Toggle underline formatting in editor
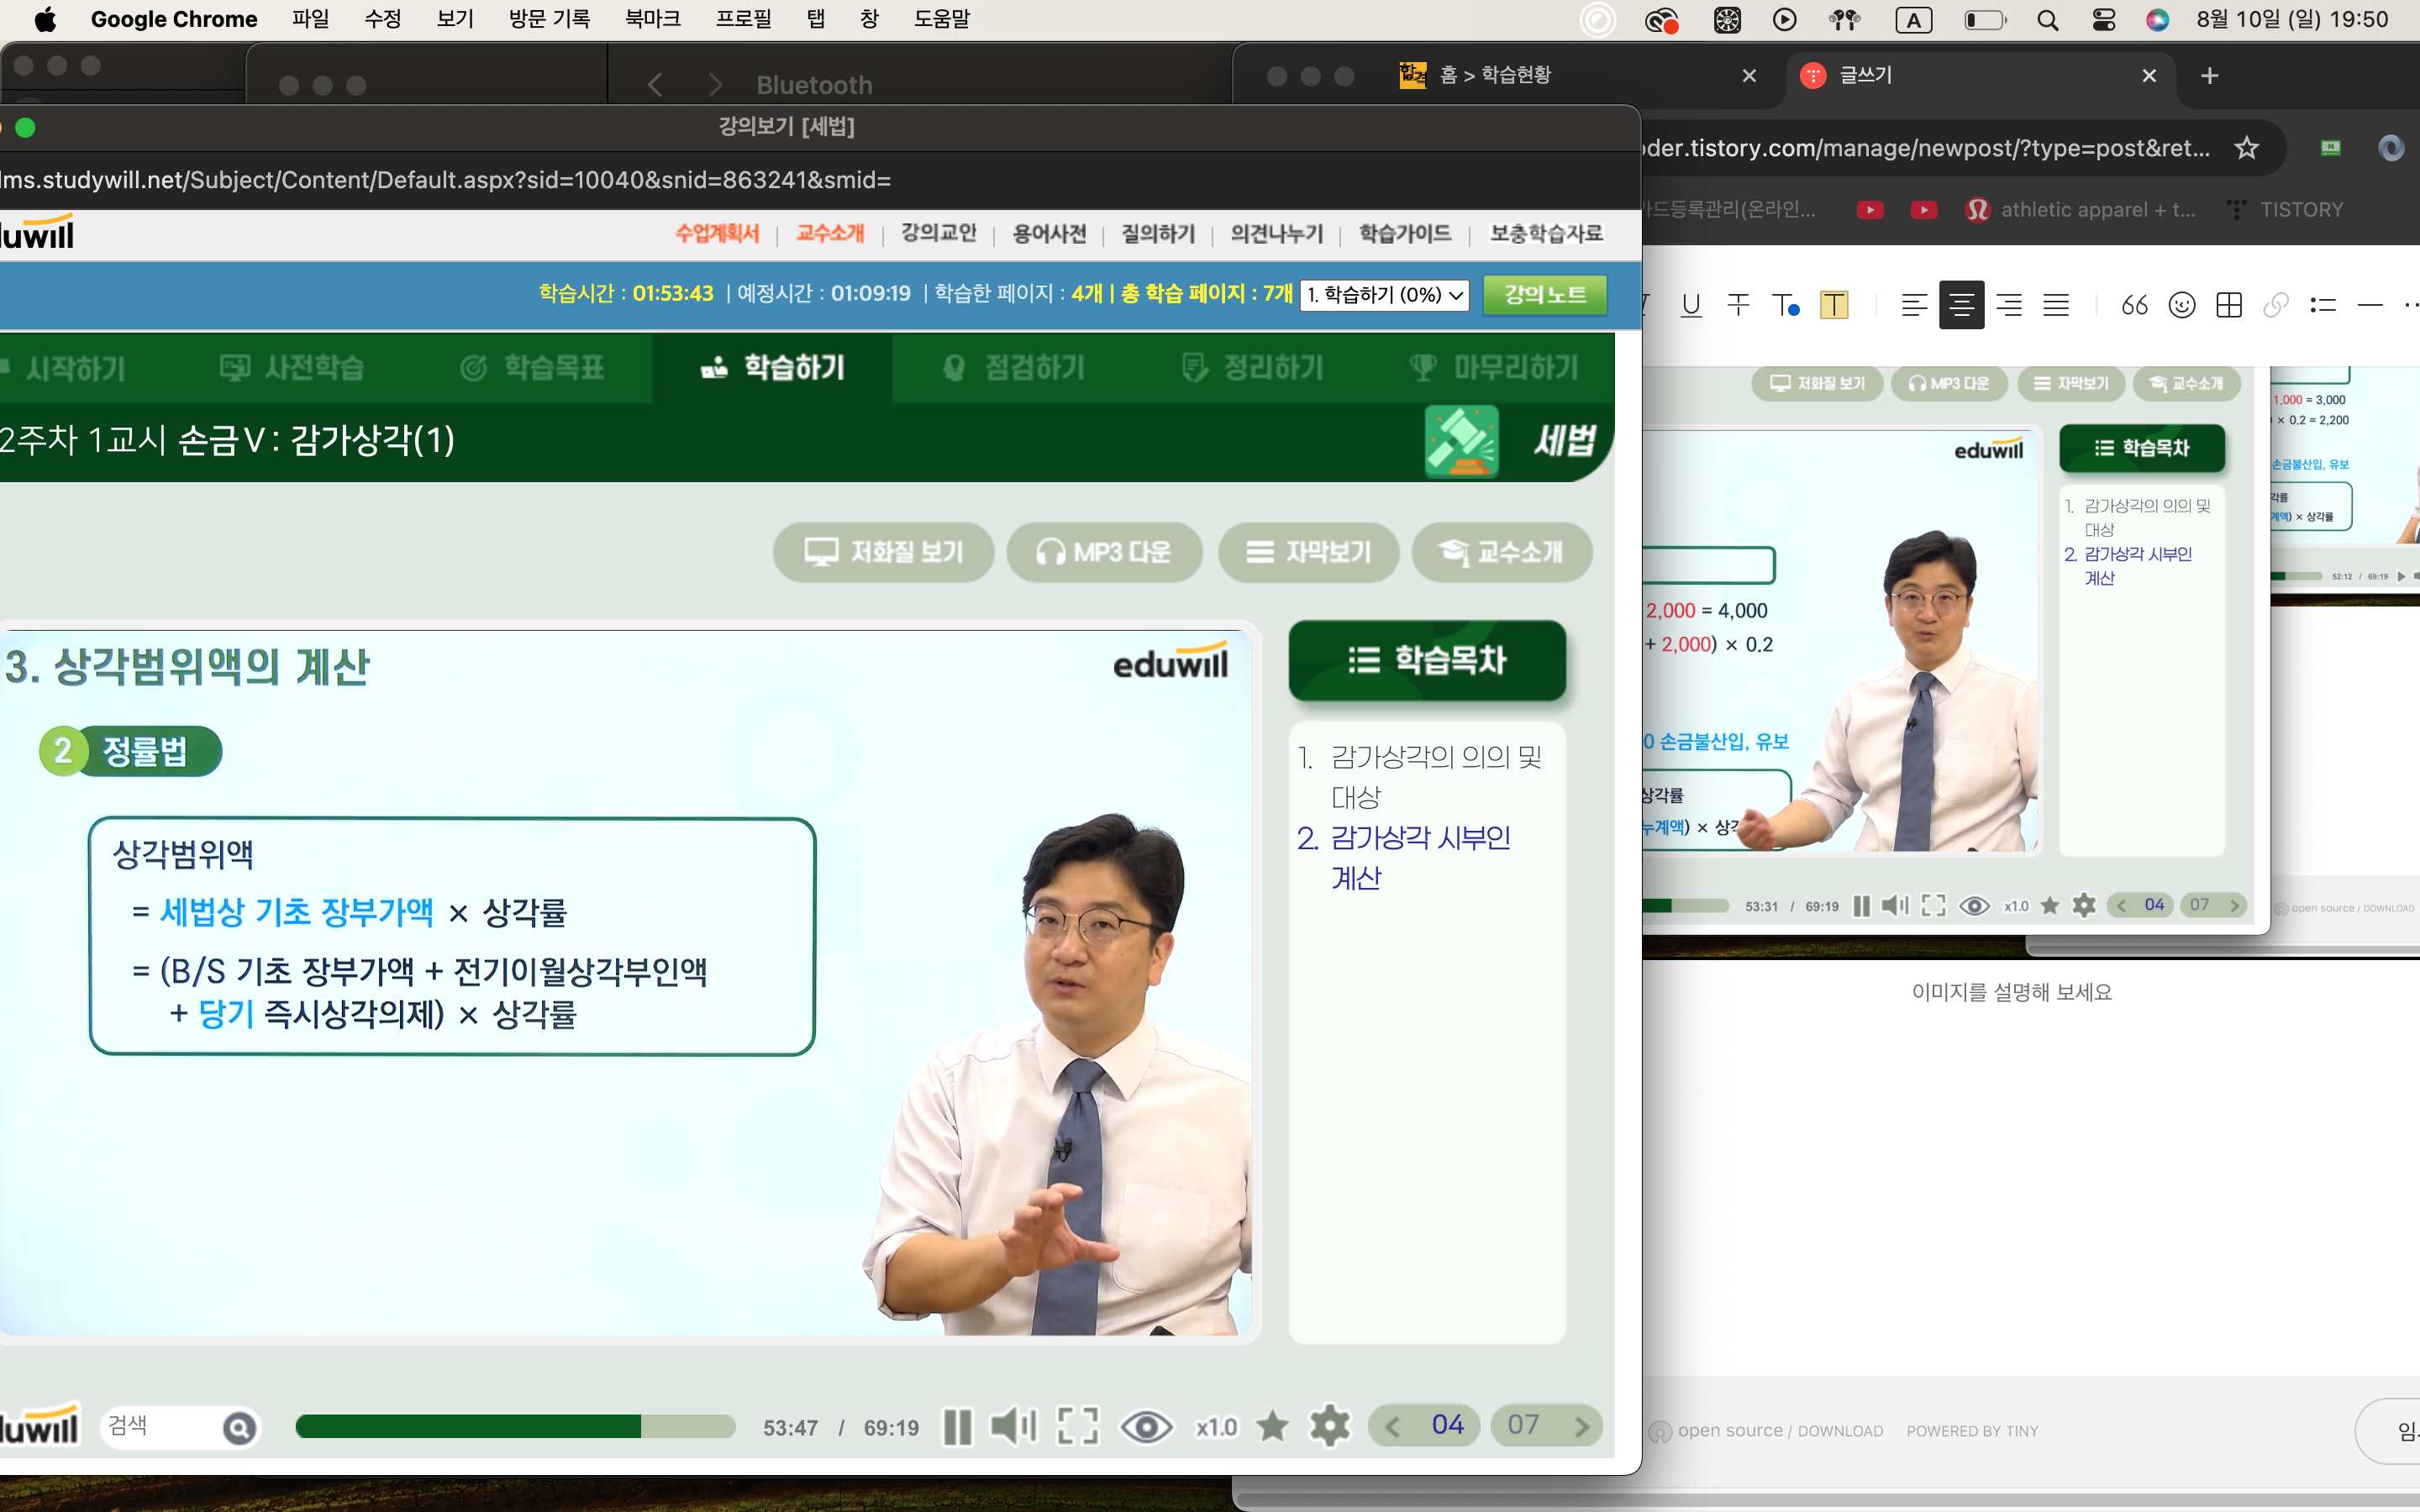 [1691, 305]
